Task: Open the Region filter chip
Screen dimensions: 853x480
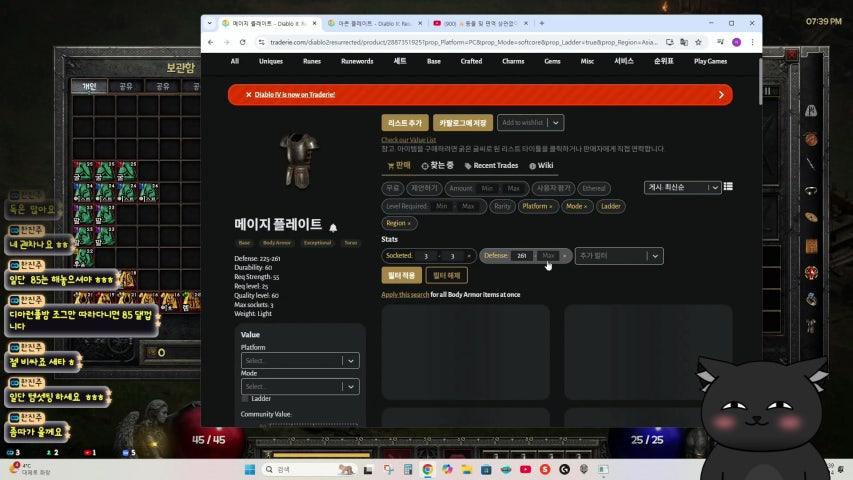Action: [x=398, y=223]
